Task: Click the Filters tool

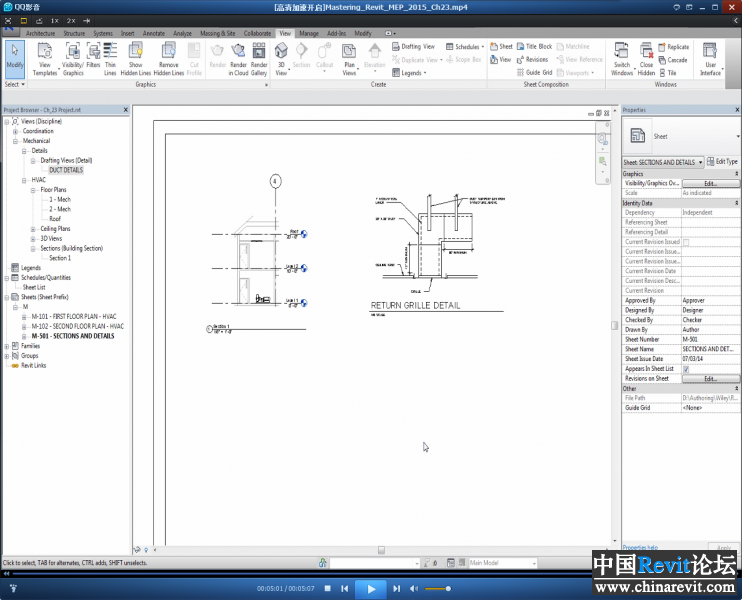Action: click(93, 56)
